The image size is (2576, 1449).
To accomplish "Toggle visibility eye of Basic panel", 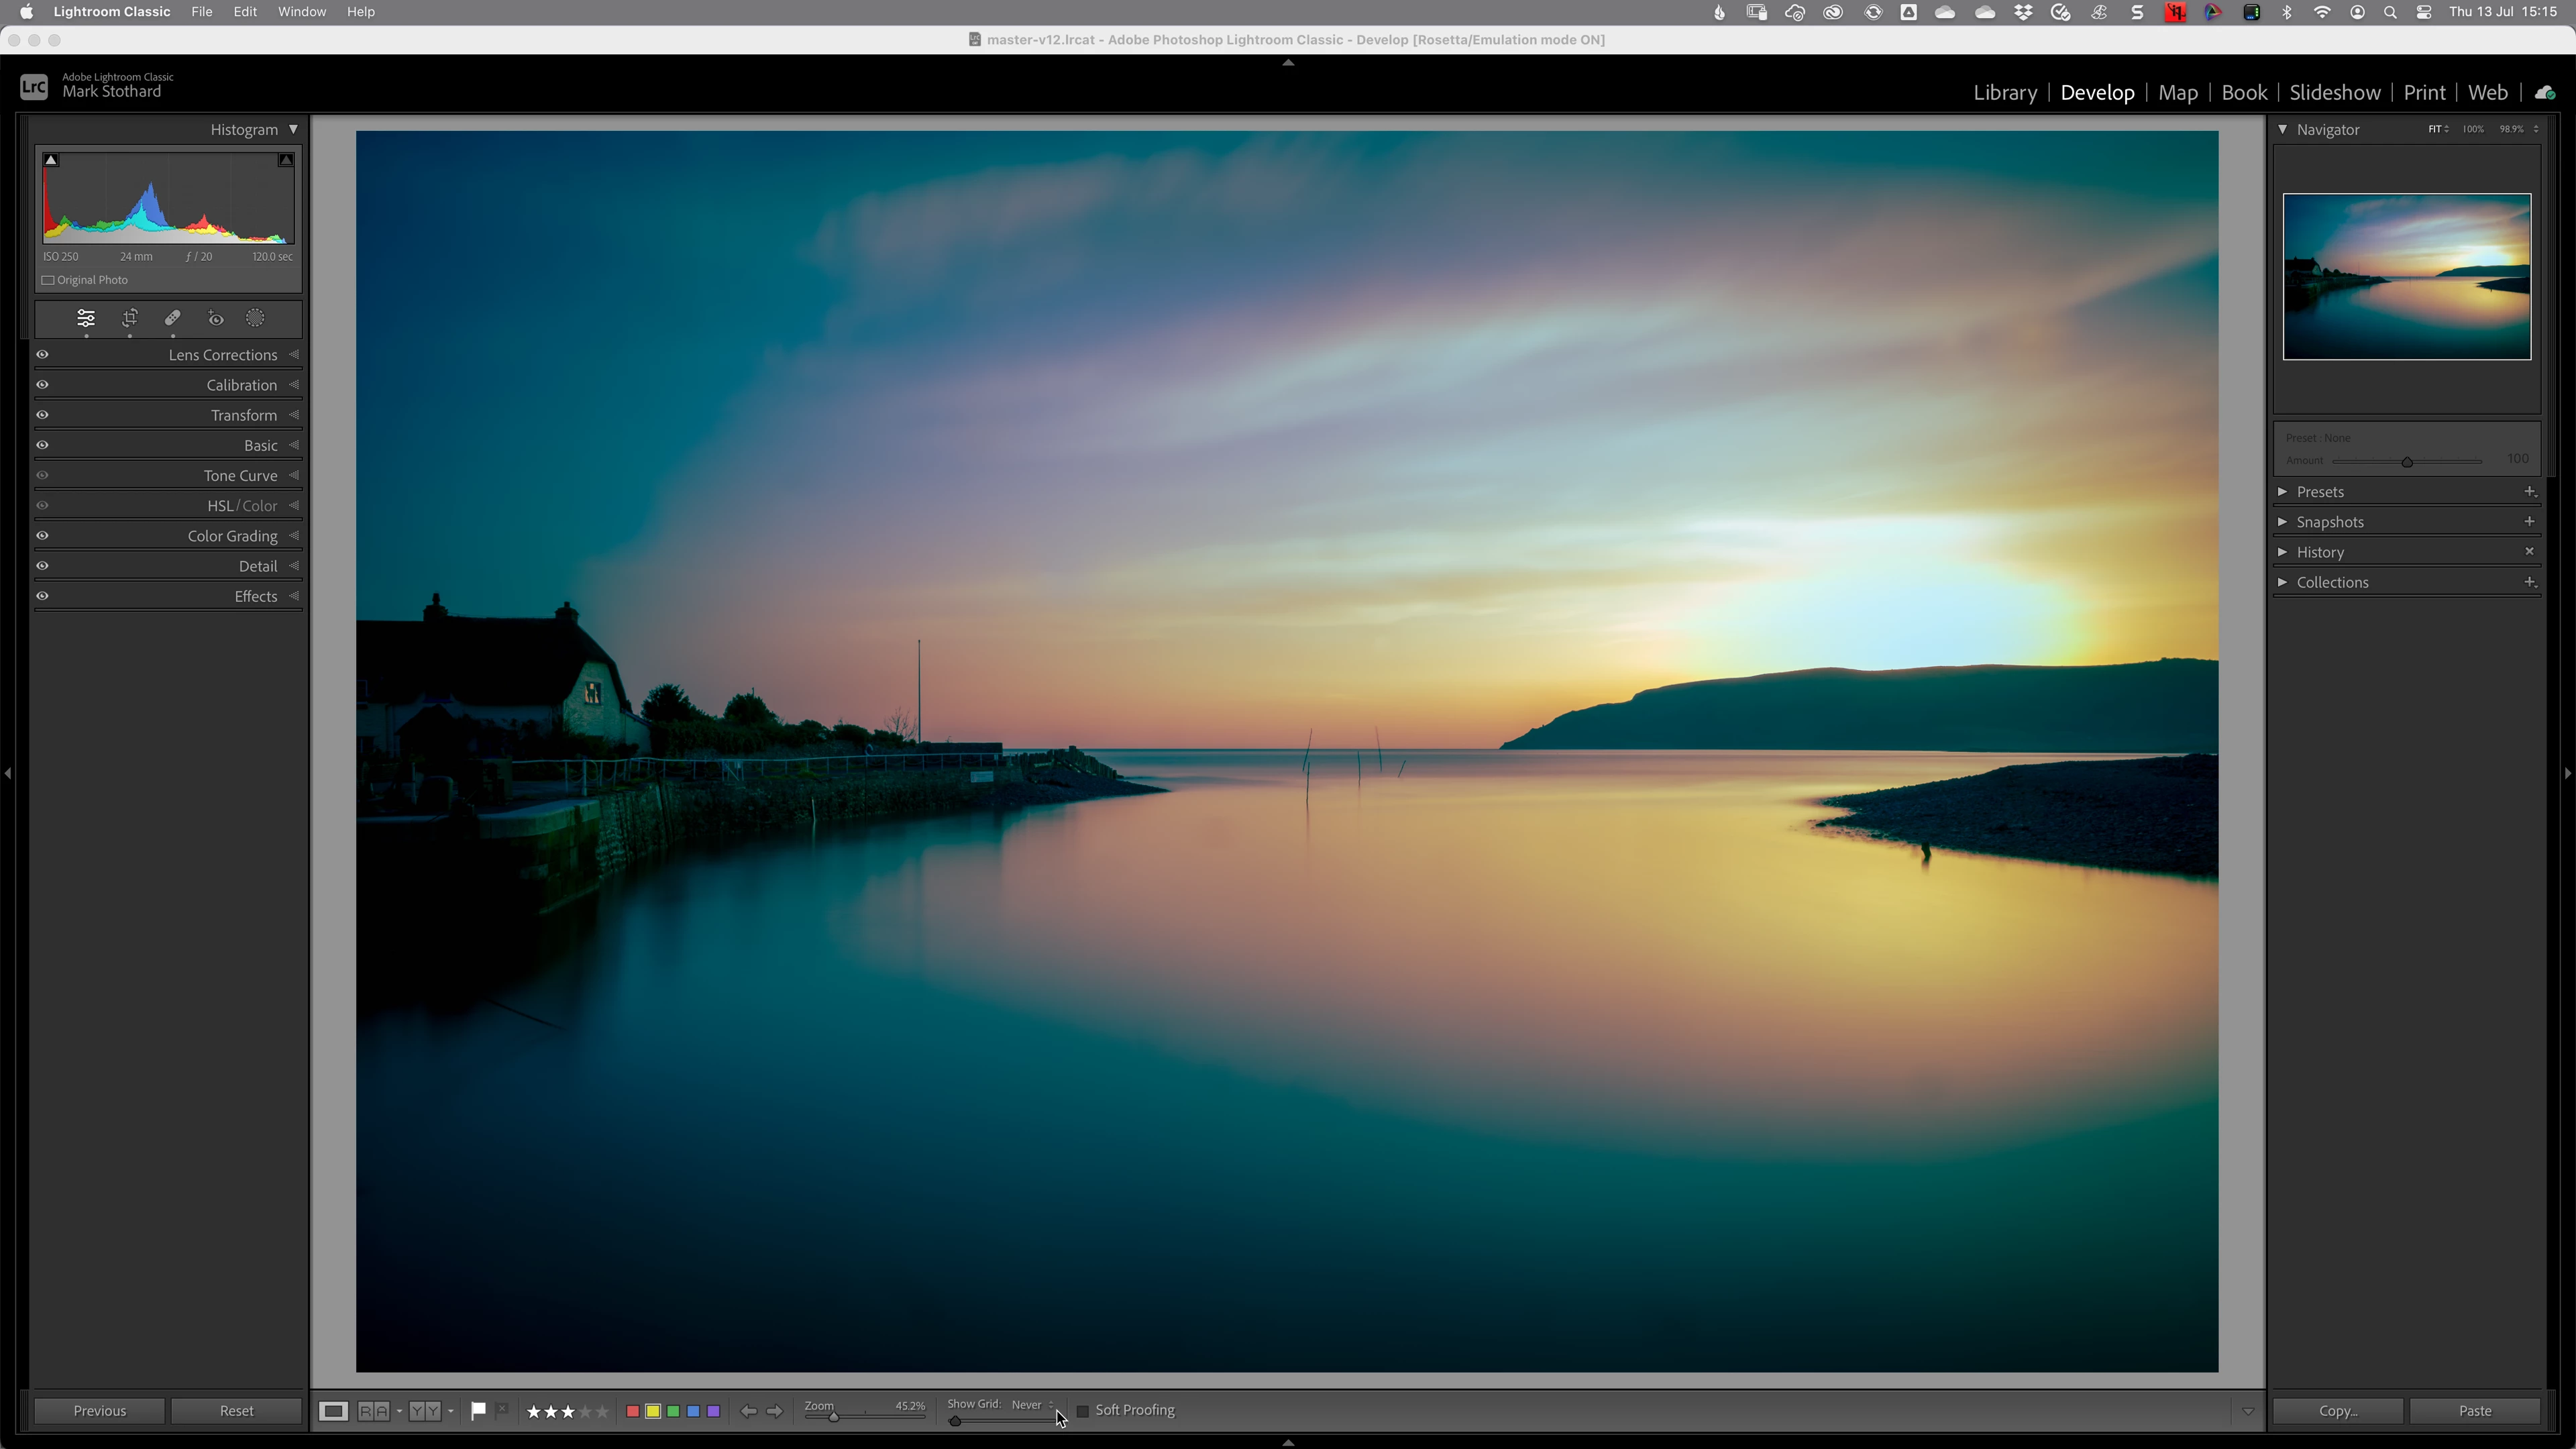I will point(43,445).
